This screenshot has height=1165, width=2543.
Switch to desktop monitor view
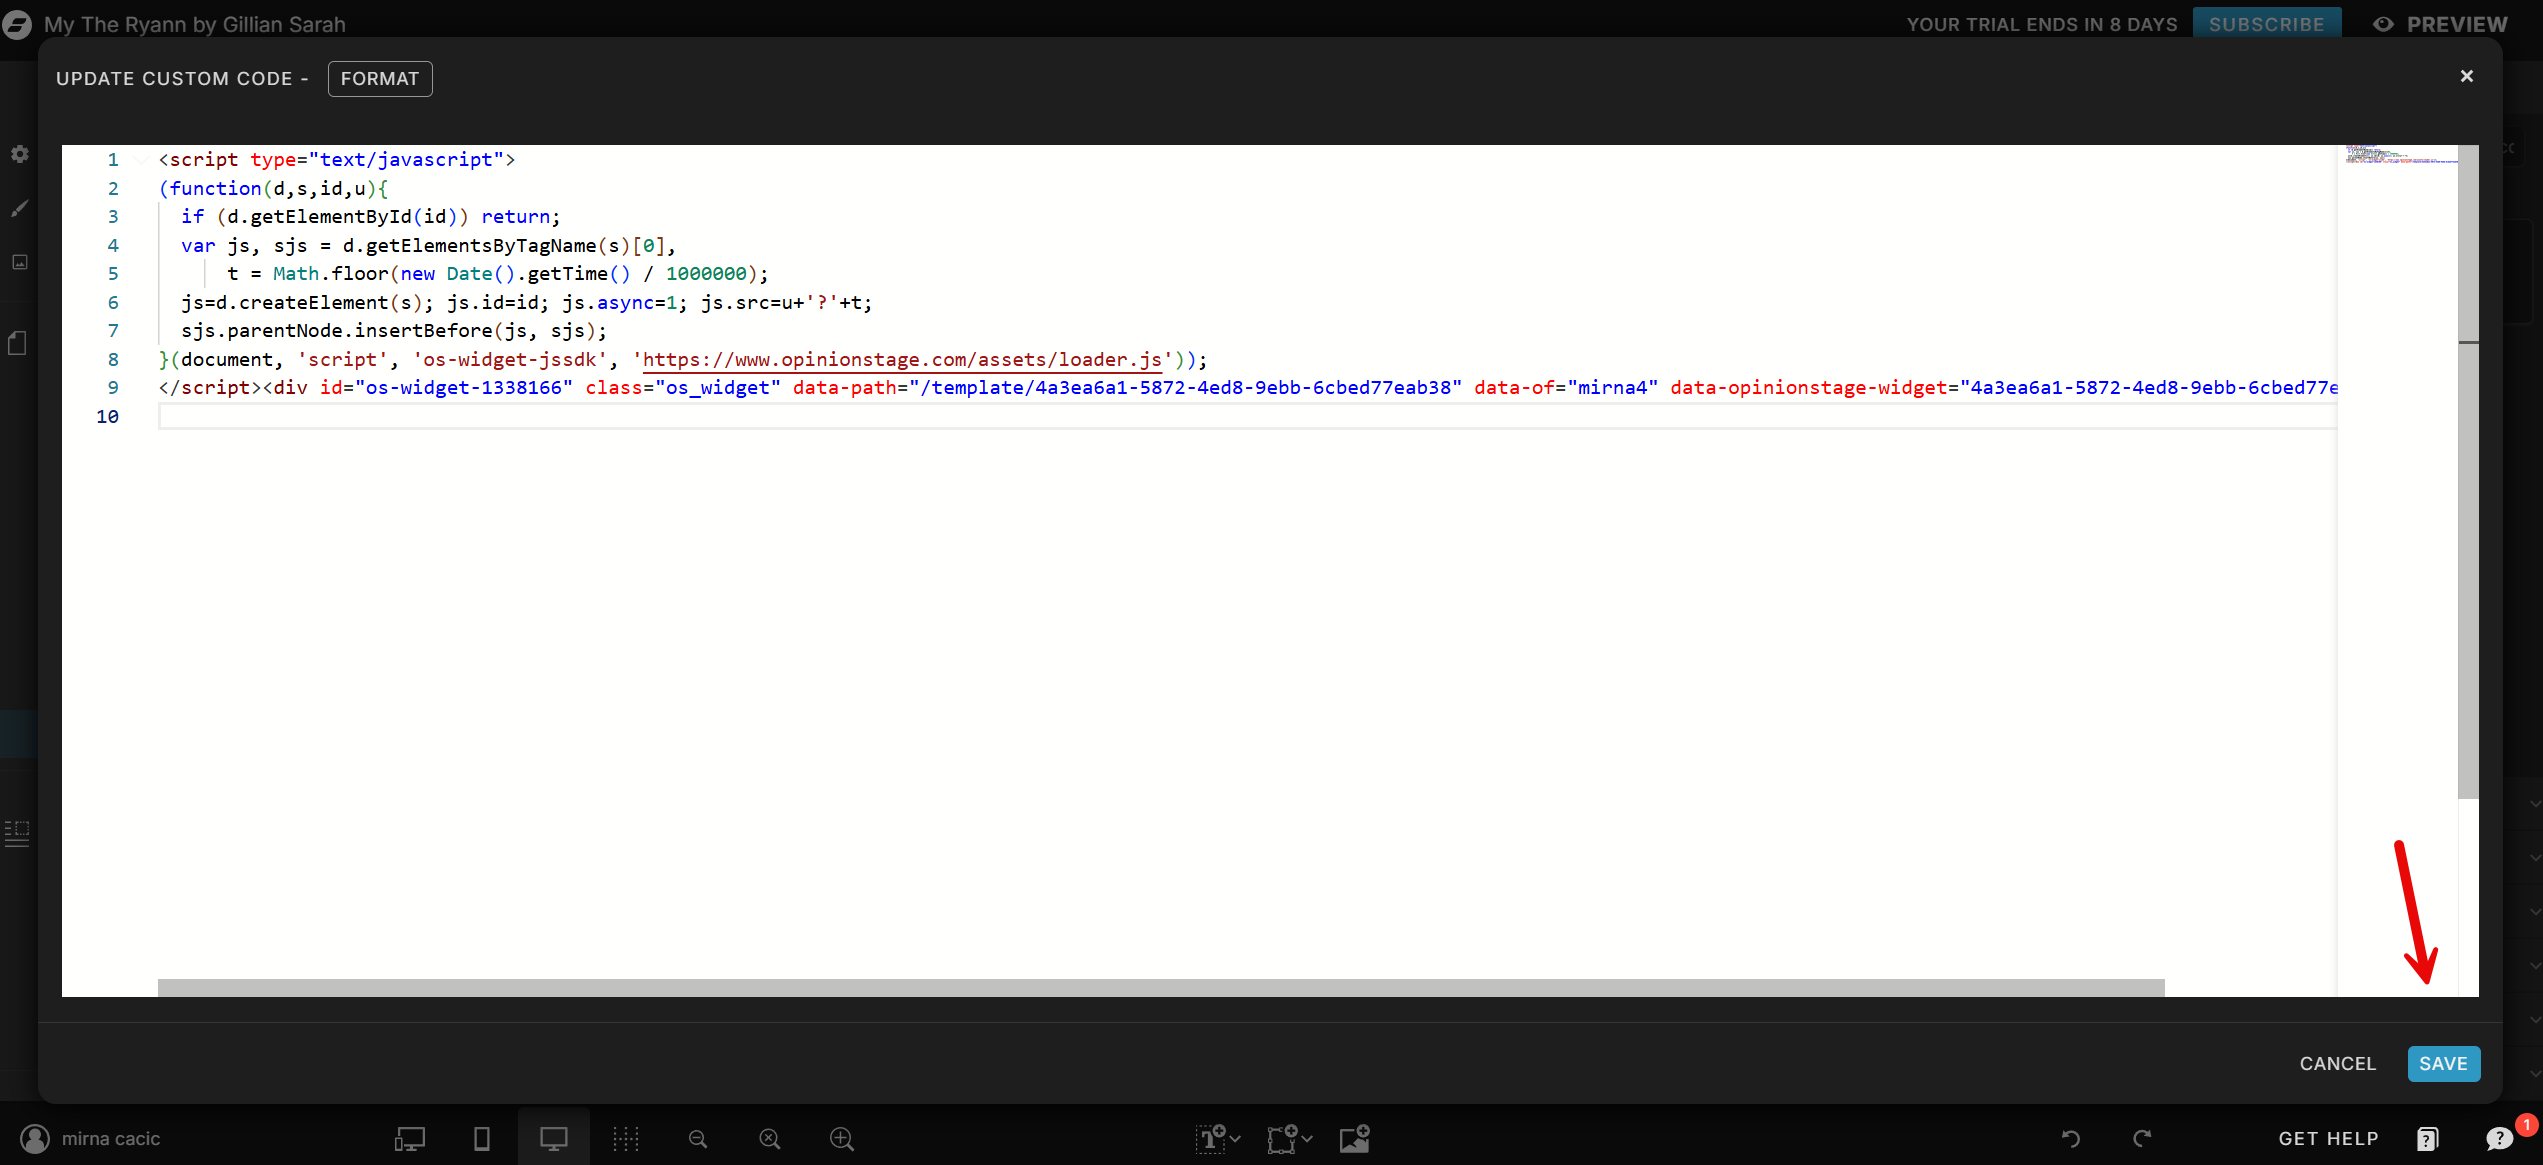[x=553, y=1138]
